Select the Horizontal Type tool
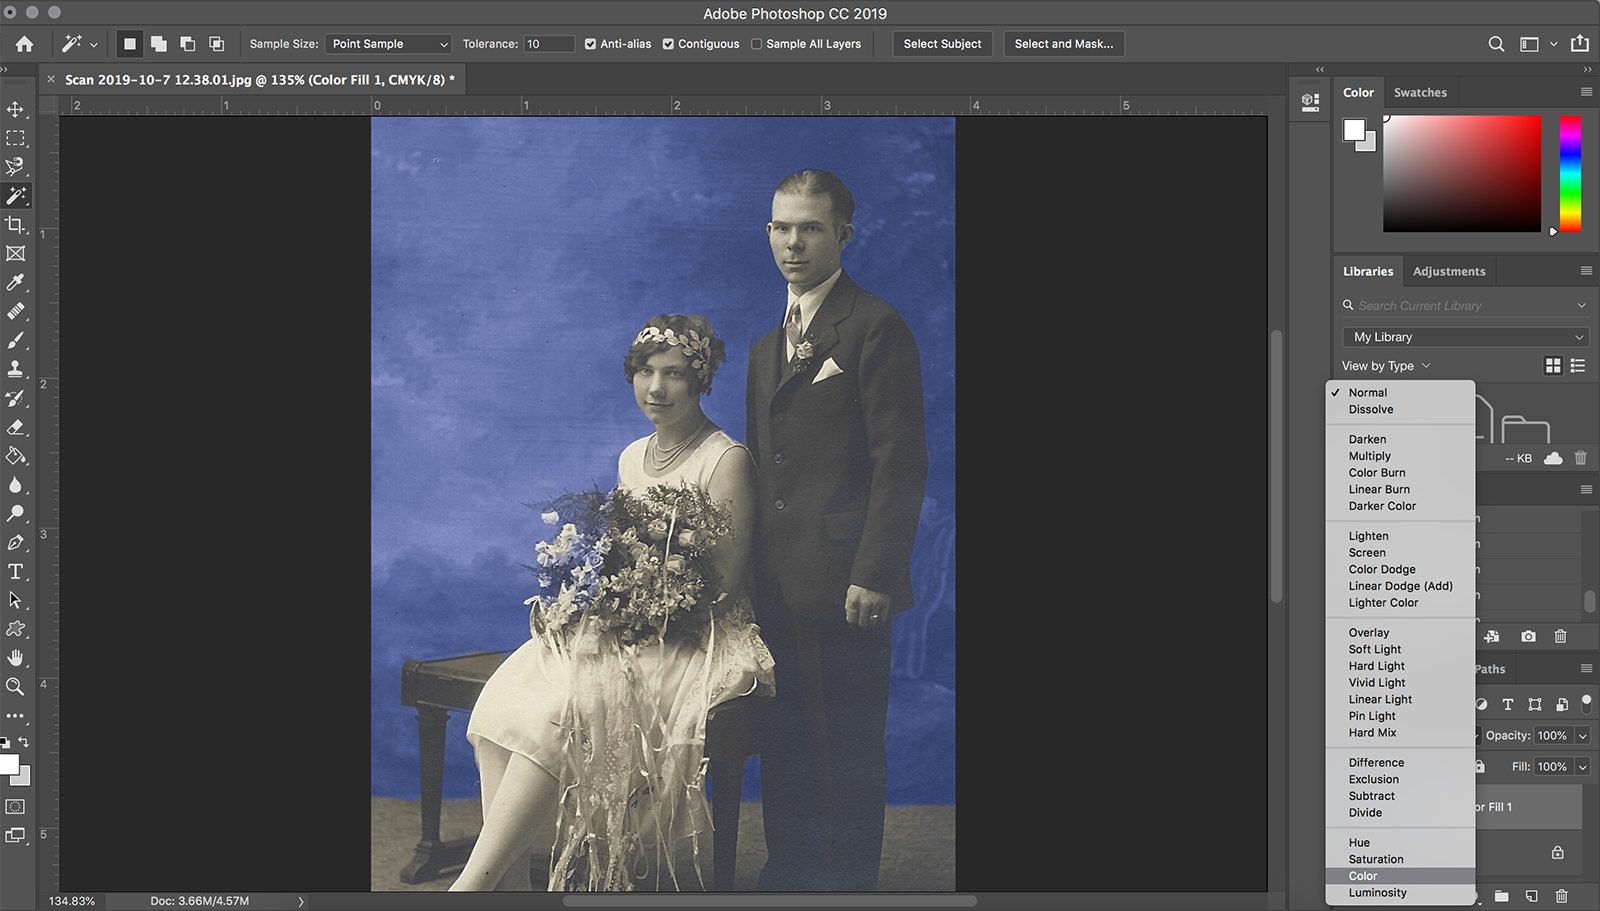 15,572
